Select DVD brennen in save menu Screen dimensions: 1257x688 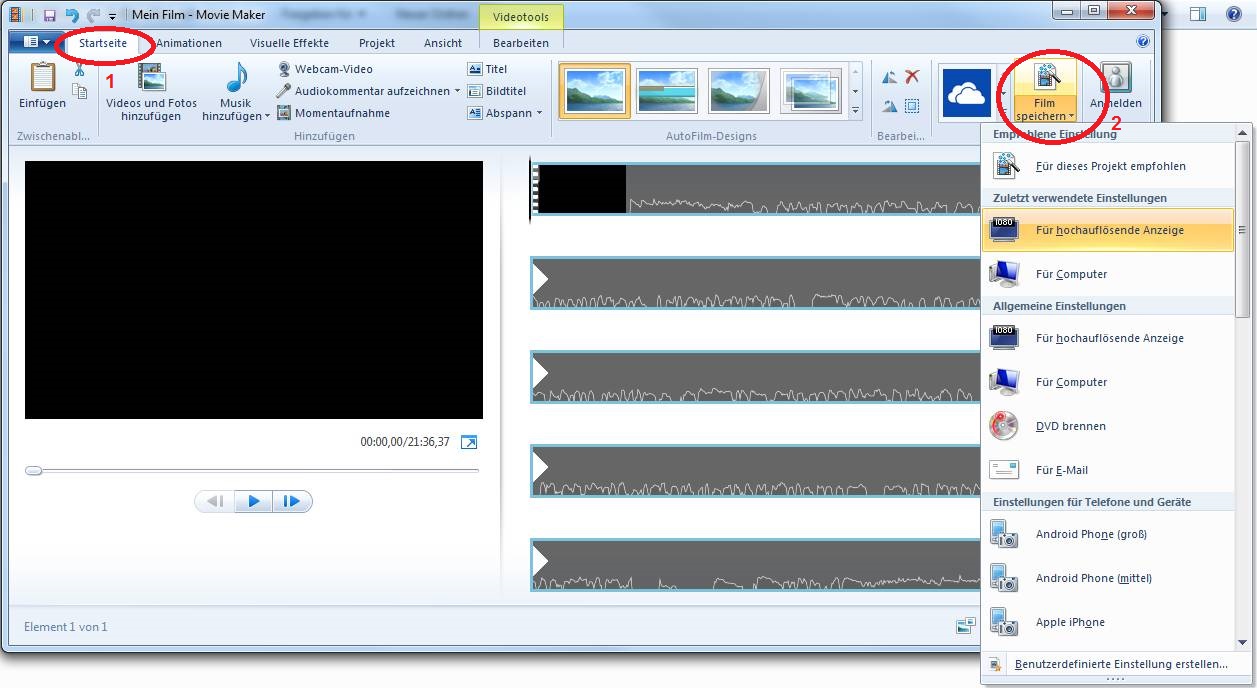pyautogui.click(x=1070, y=426)
